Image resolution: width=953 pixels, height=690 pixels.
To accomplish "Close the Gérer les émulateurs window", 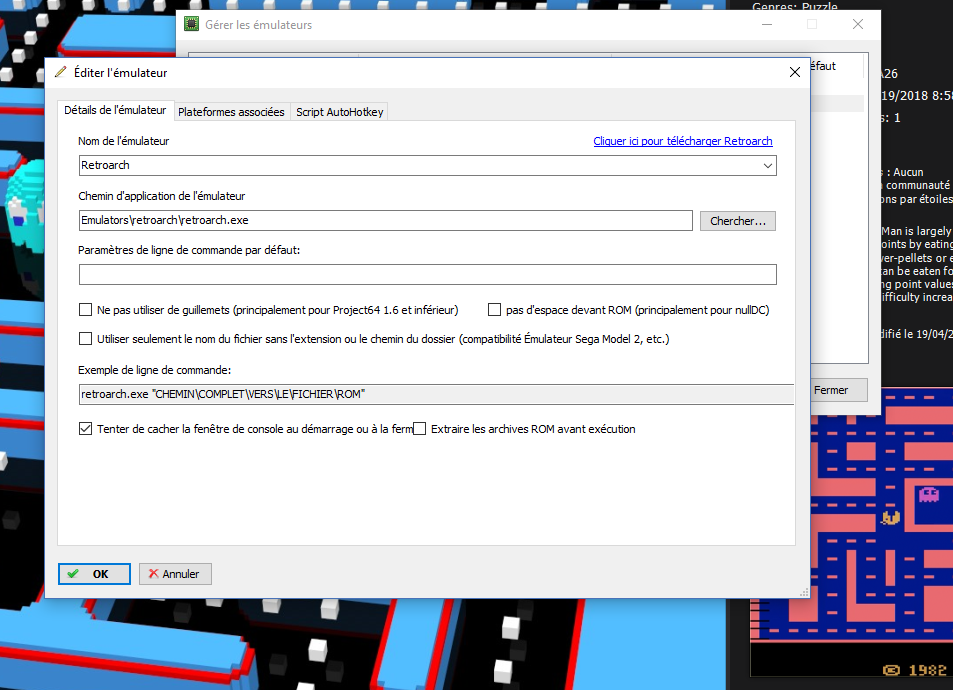I will point(858,24).
